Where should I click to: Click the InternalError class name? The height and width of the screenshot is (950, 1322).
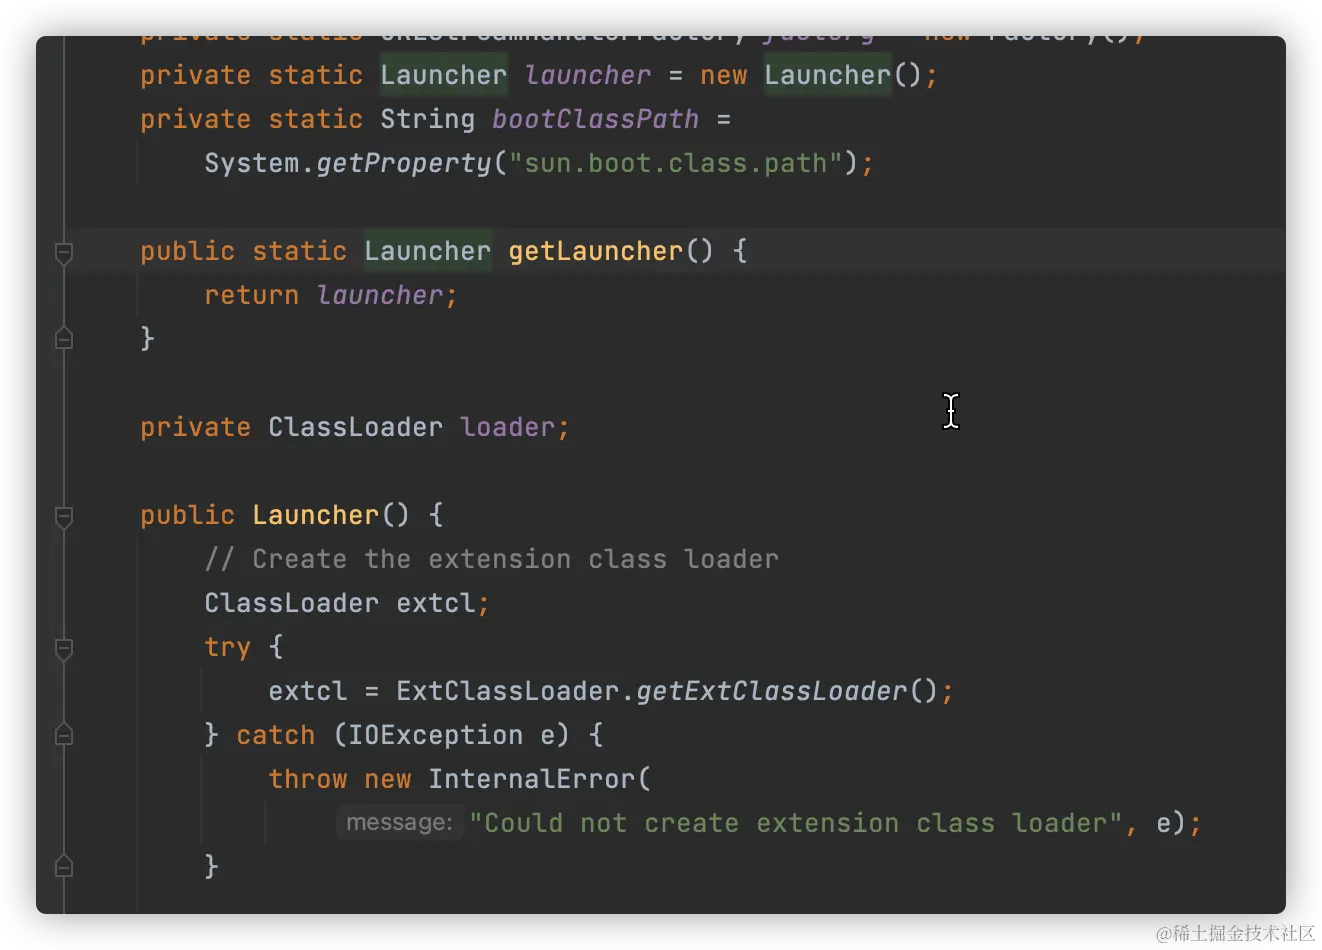click(x=531, y=779)
